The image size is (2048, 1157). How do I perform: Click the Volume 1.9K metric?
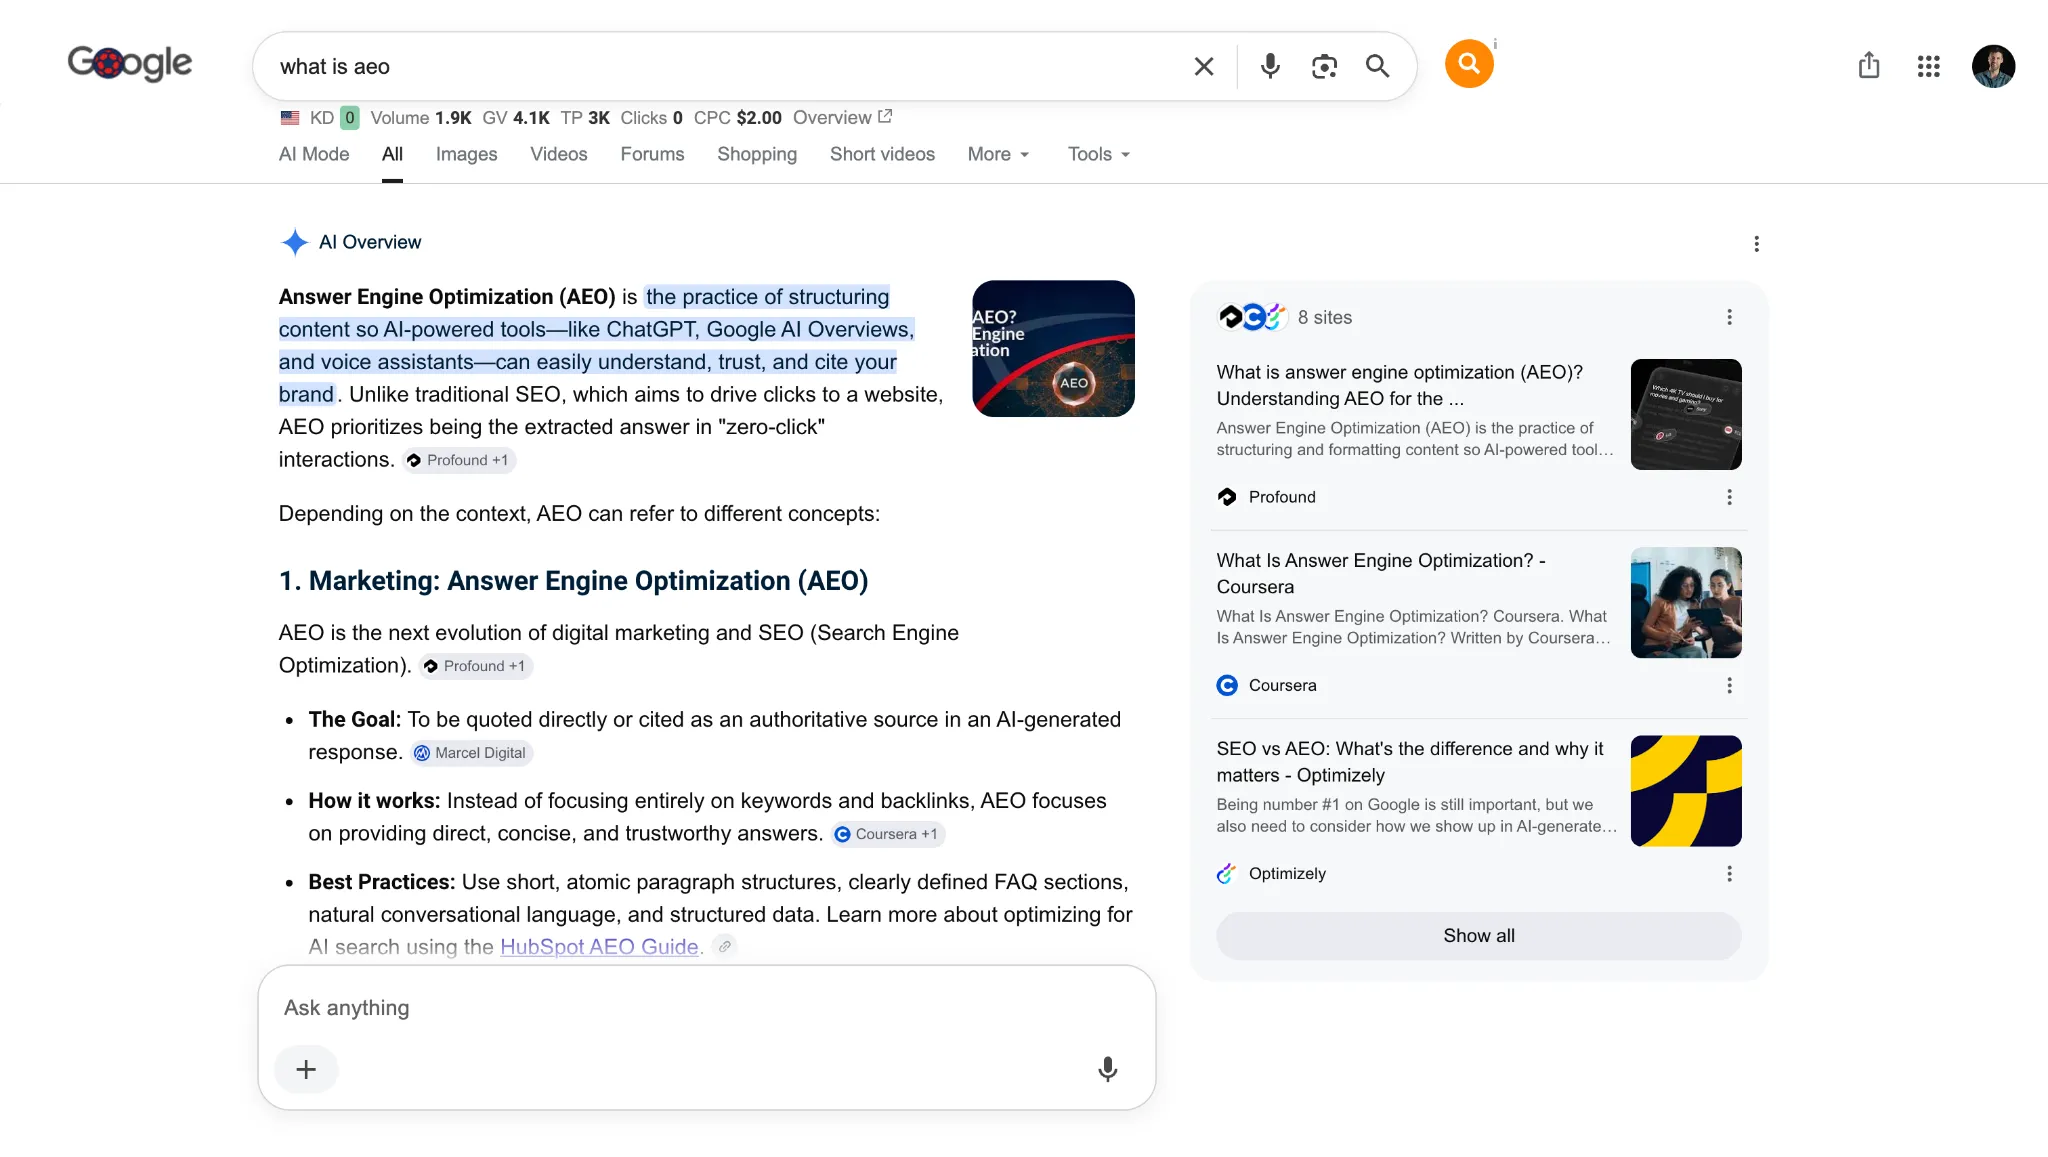pos(421,118)
